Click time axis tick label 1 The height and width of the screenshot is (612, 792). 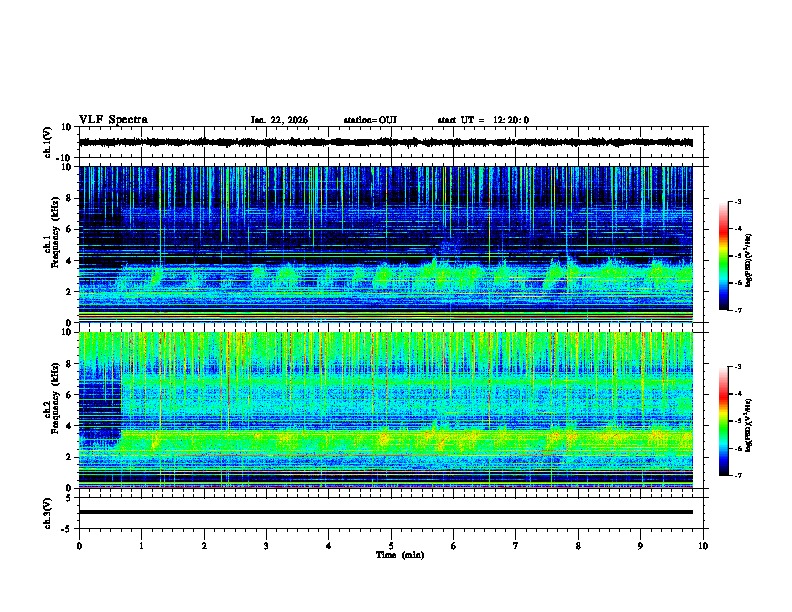141,546
